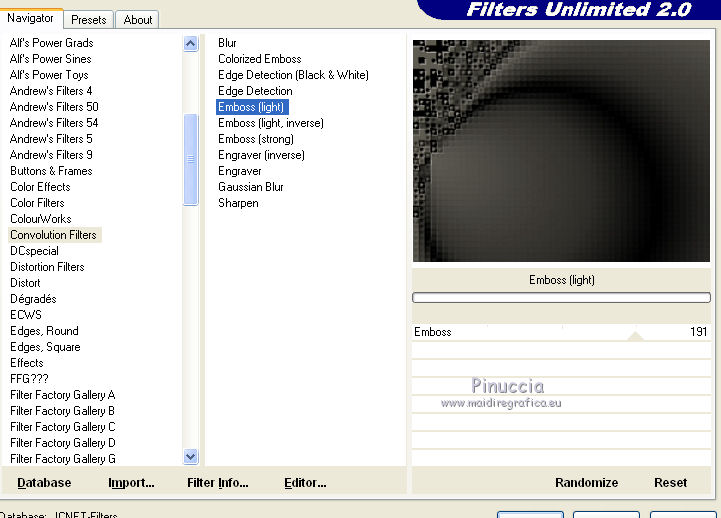Select the Navigator tab

pos(30,18)
